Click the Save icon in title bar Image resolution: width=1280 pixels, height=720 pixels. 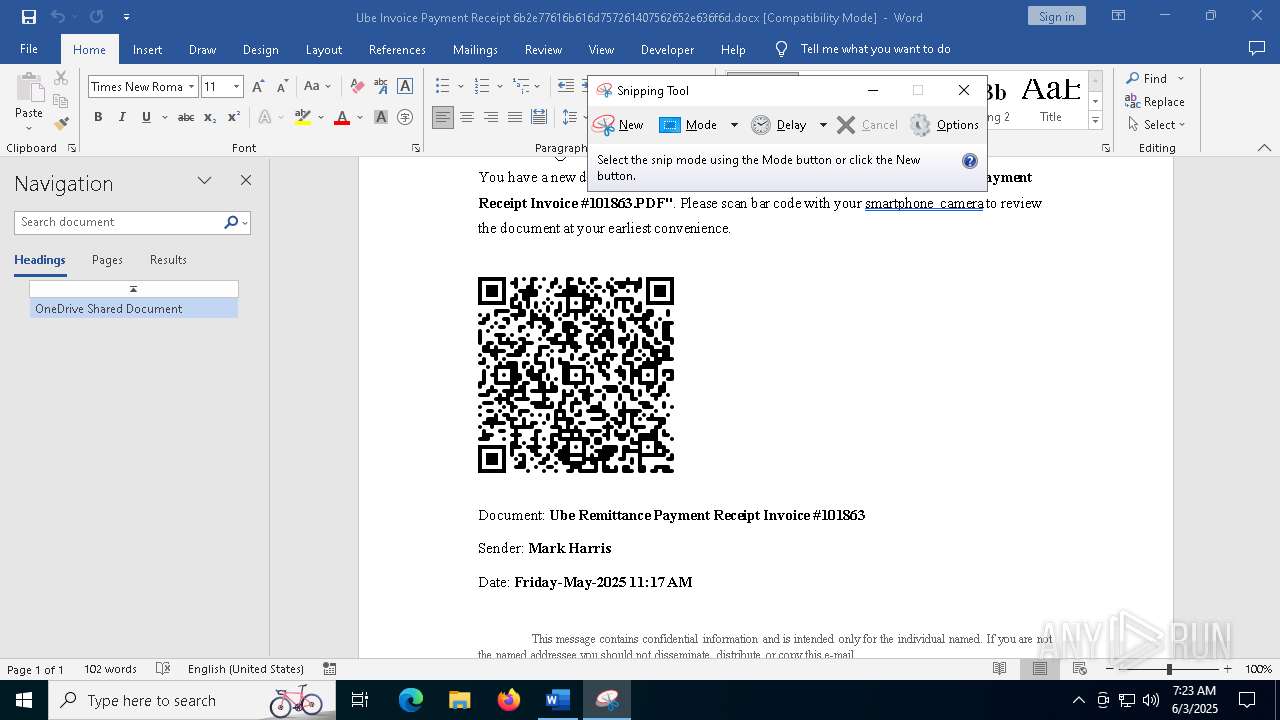pos(29,17)
